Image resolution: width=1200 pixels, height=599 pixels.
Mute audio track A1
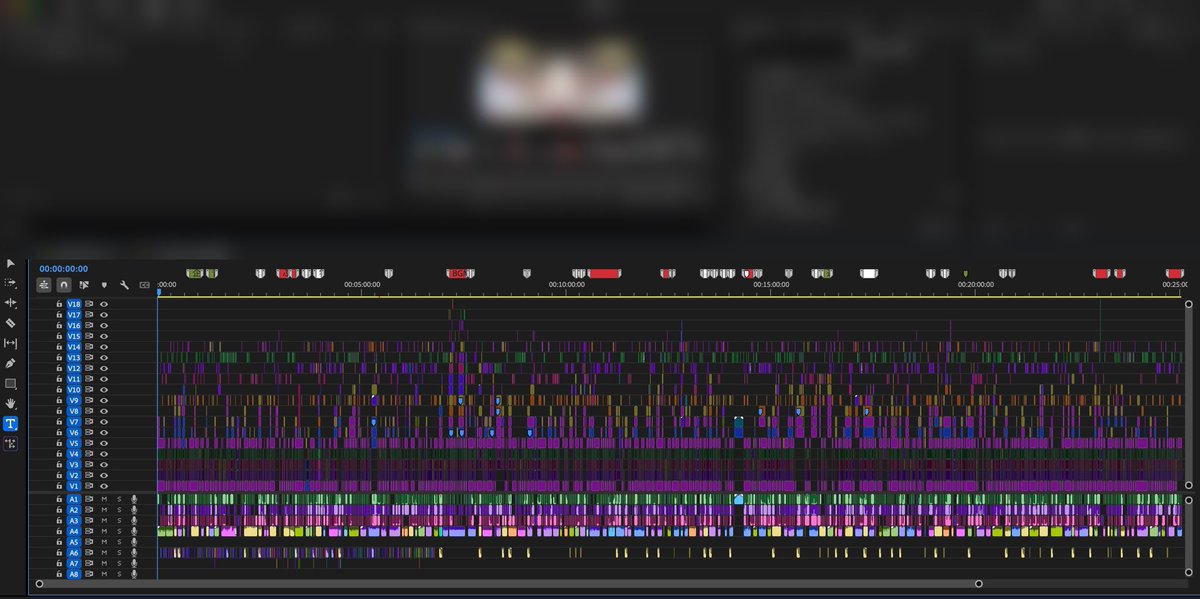click(104, 499)
